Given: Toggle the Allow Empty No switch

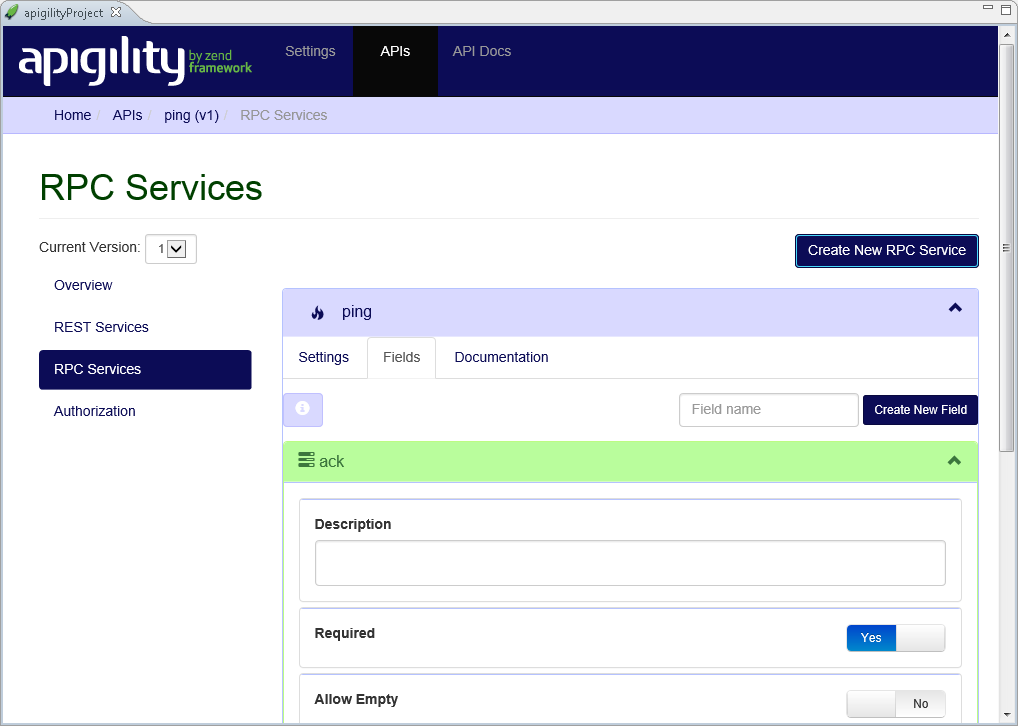Looking at the screenshot, I should tap(895, 704).
